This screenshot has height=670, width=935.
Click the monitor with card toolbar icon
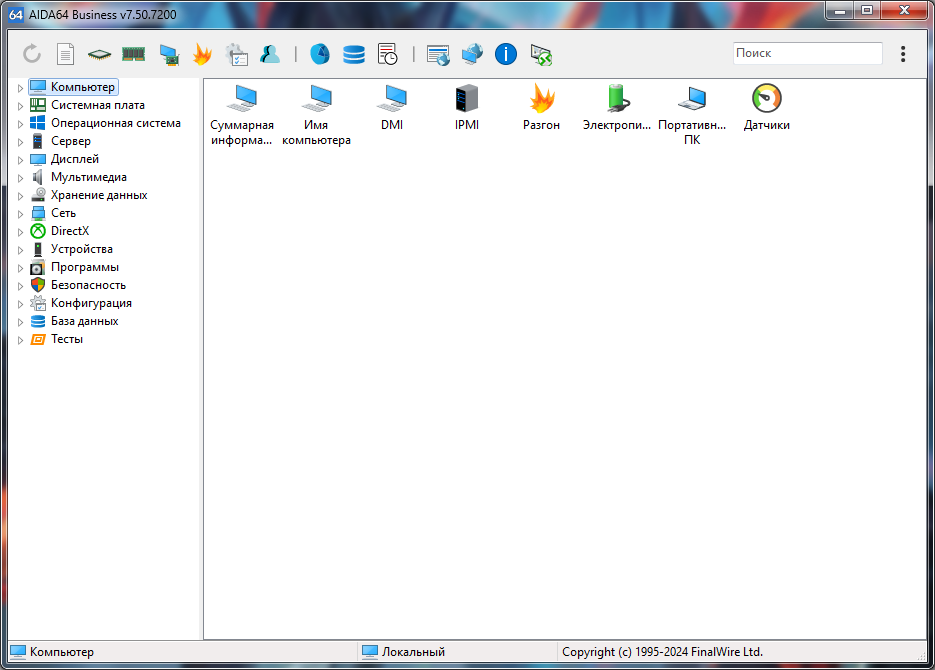[169, 55]
